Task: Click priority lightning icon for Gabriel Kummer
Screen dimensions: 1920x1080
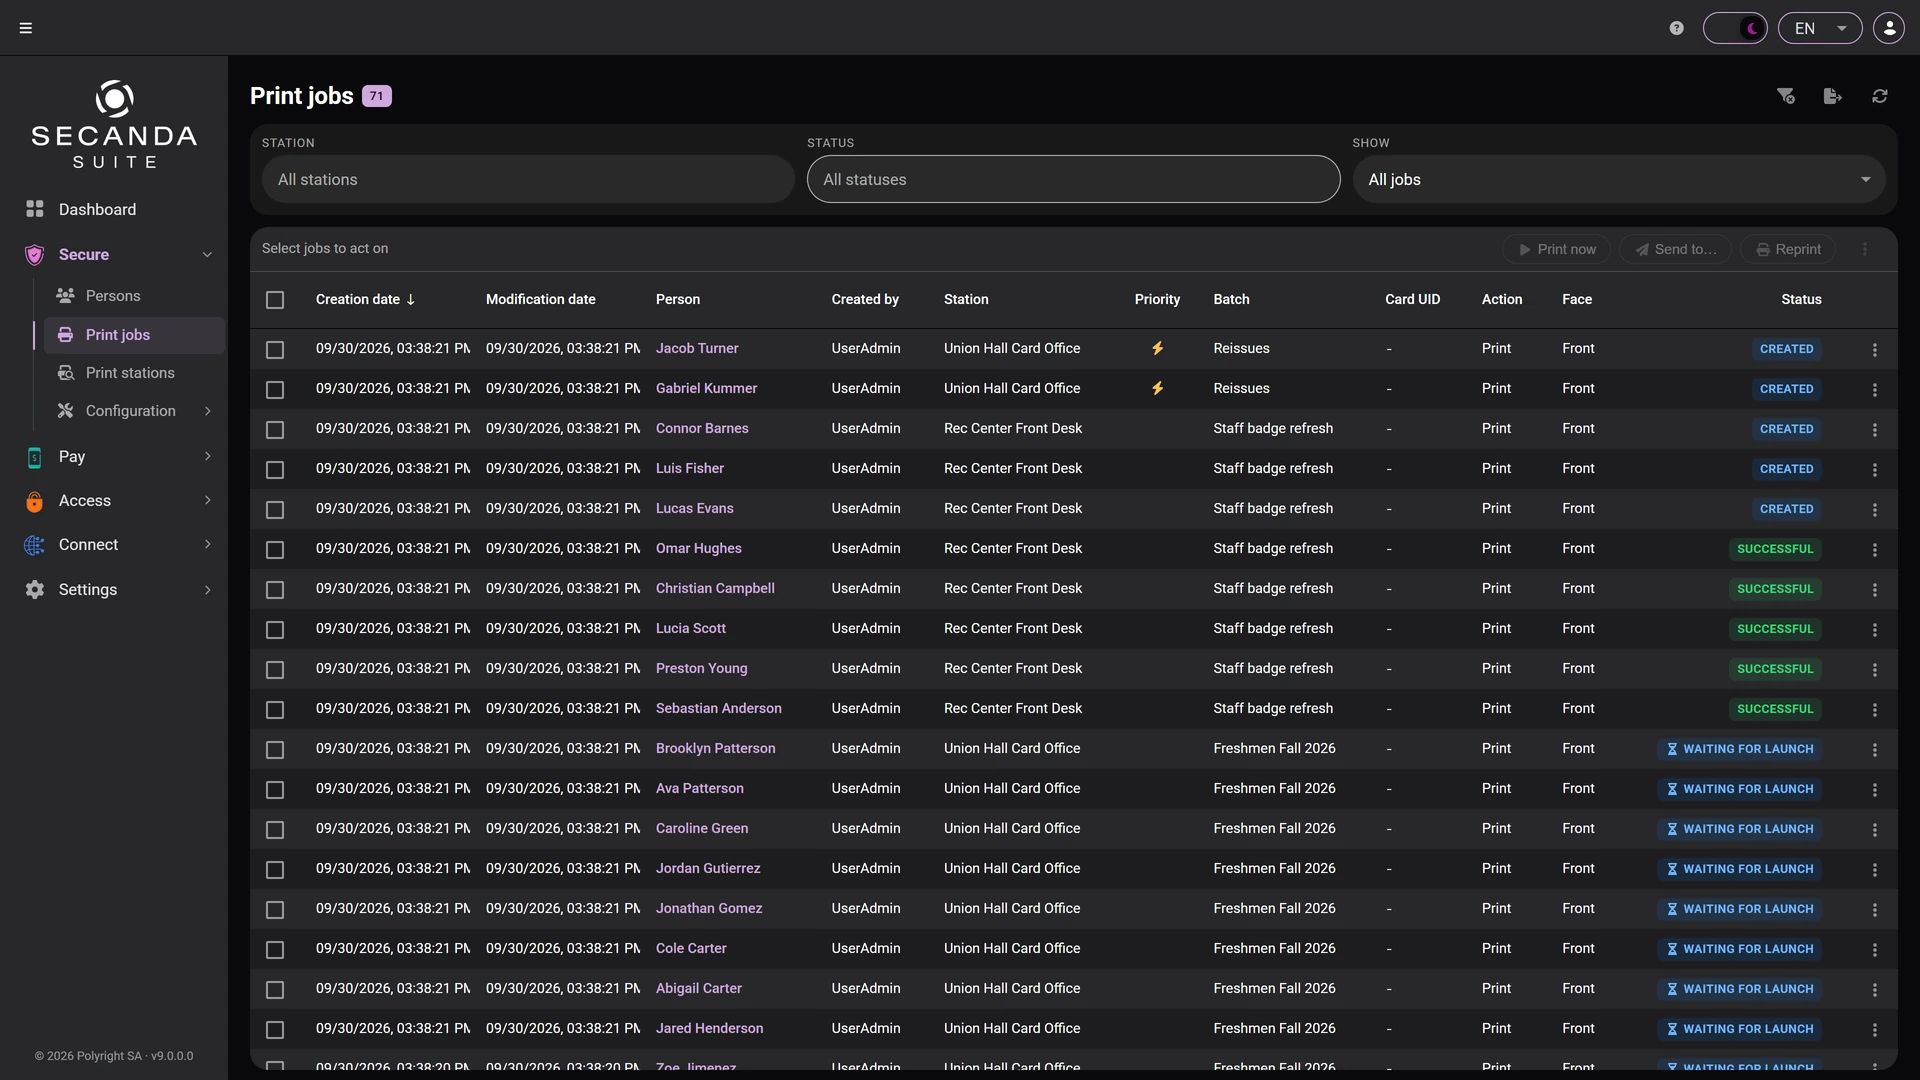Action: (x=1157, y=388)
